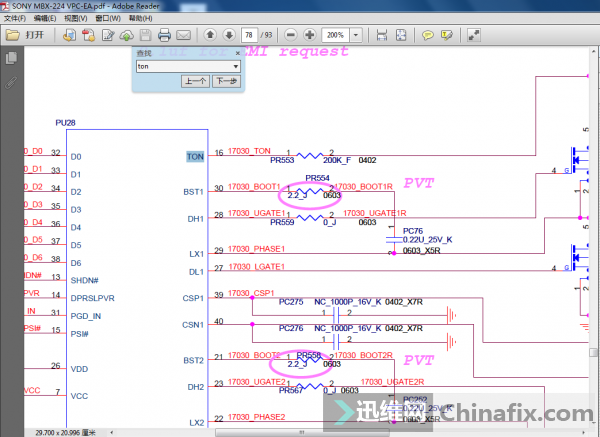
Task: Click the PR554 resistor label
Action: [x=318, y=178]
